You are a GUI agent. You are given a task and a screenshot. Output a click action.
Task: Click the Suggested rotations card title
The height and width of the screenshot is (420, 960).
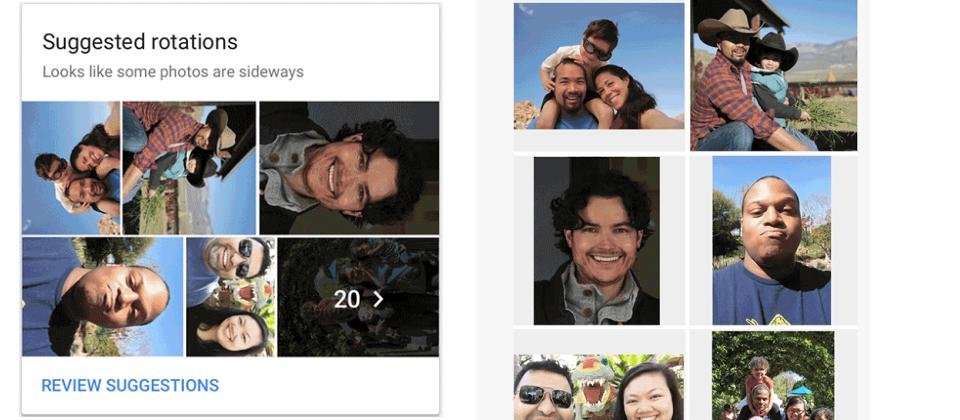(x=140, y=42)
